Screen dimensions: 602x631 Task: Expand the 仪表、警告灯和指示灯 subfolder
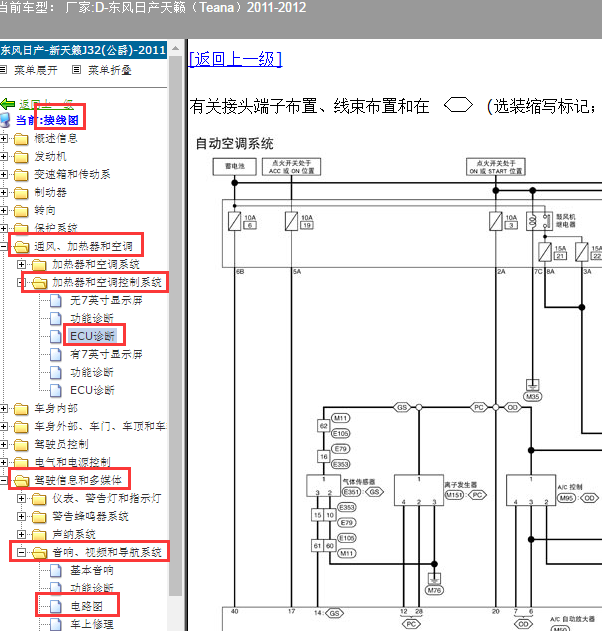21,499
